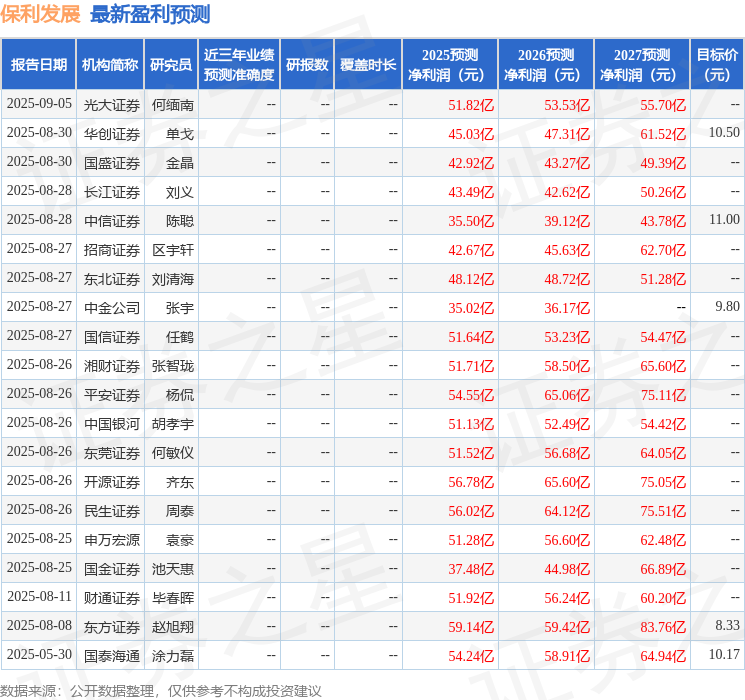Viewport: 745px width, 700px height.
Task: Select 东方证券 institution cell
Action: [x=112, y=627]
